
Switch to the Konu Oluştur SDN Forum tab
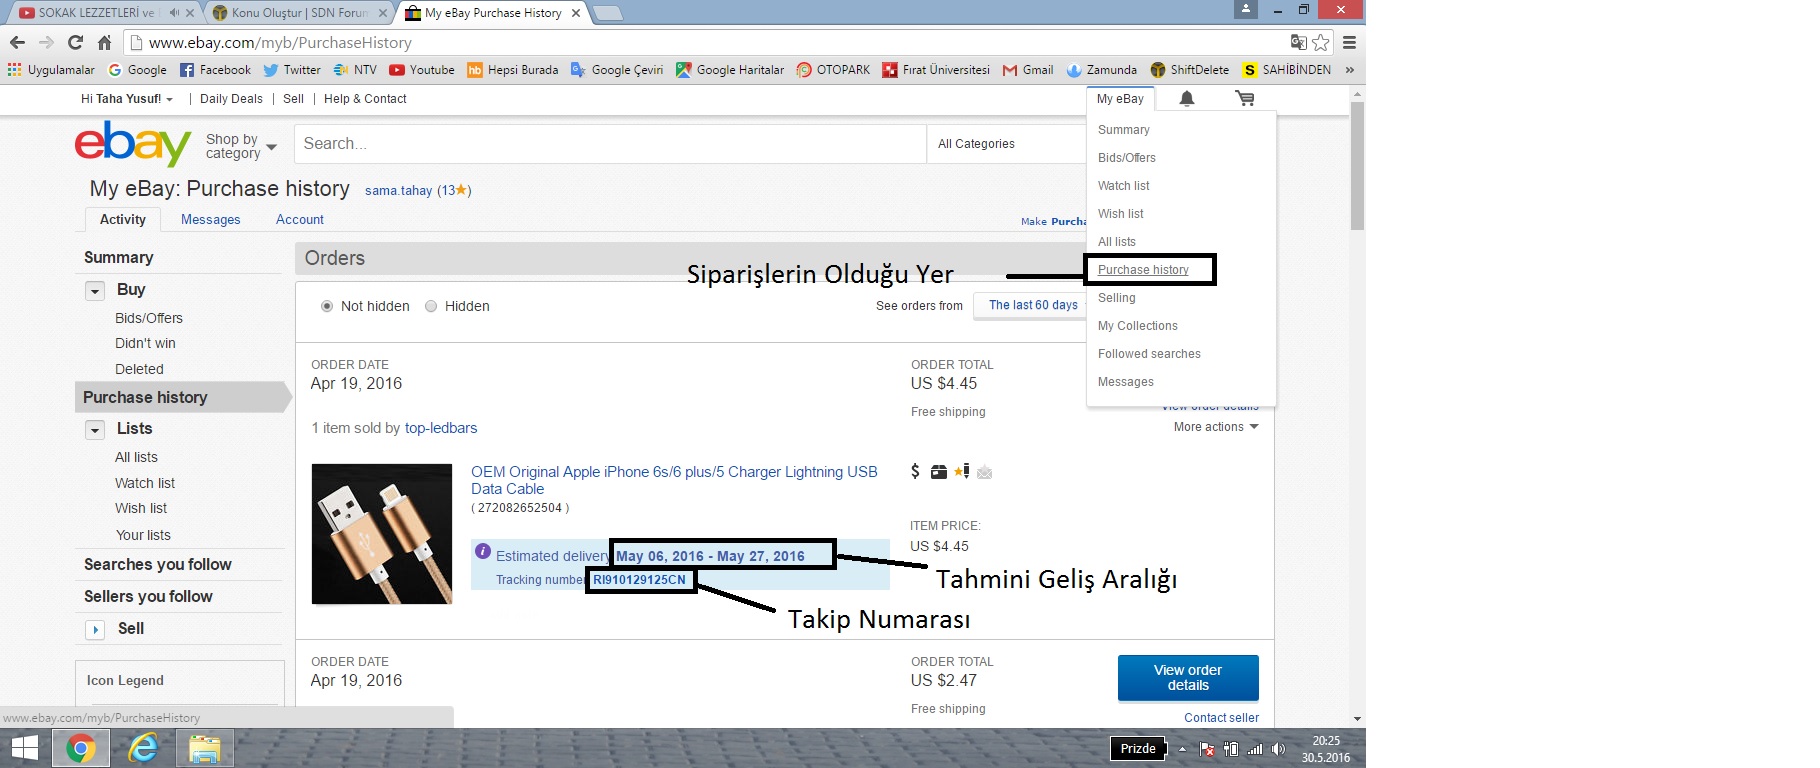(x=300, y=13)
